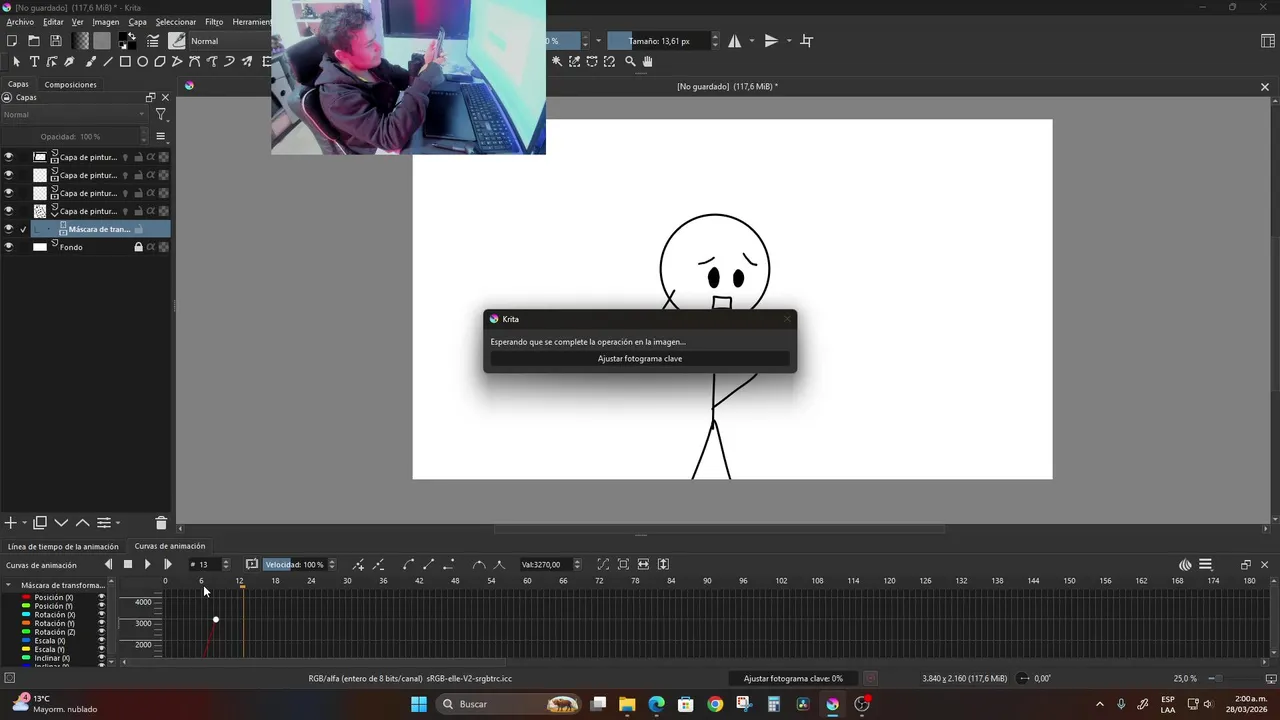1280x720 pixels.
Task: Select the Pan hand tool
Action: coord(648,61)
